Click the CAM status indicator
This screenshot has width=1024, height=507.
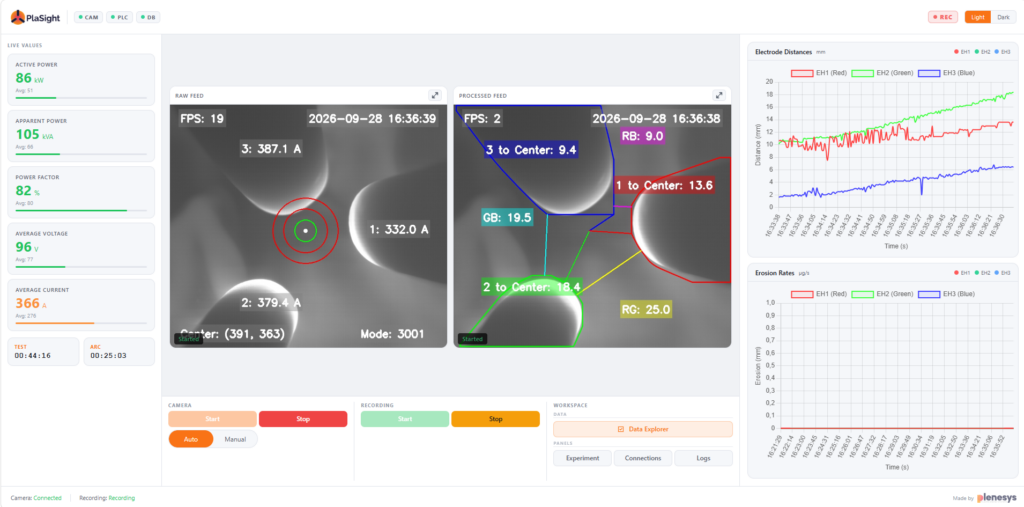(x=88, y=18)
